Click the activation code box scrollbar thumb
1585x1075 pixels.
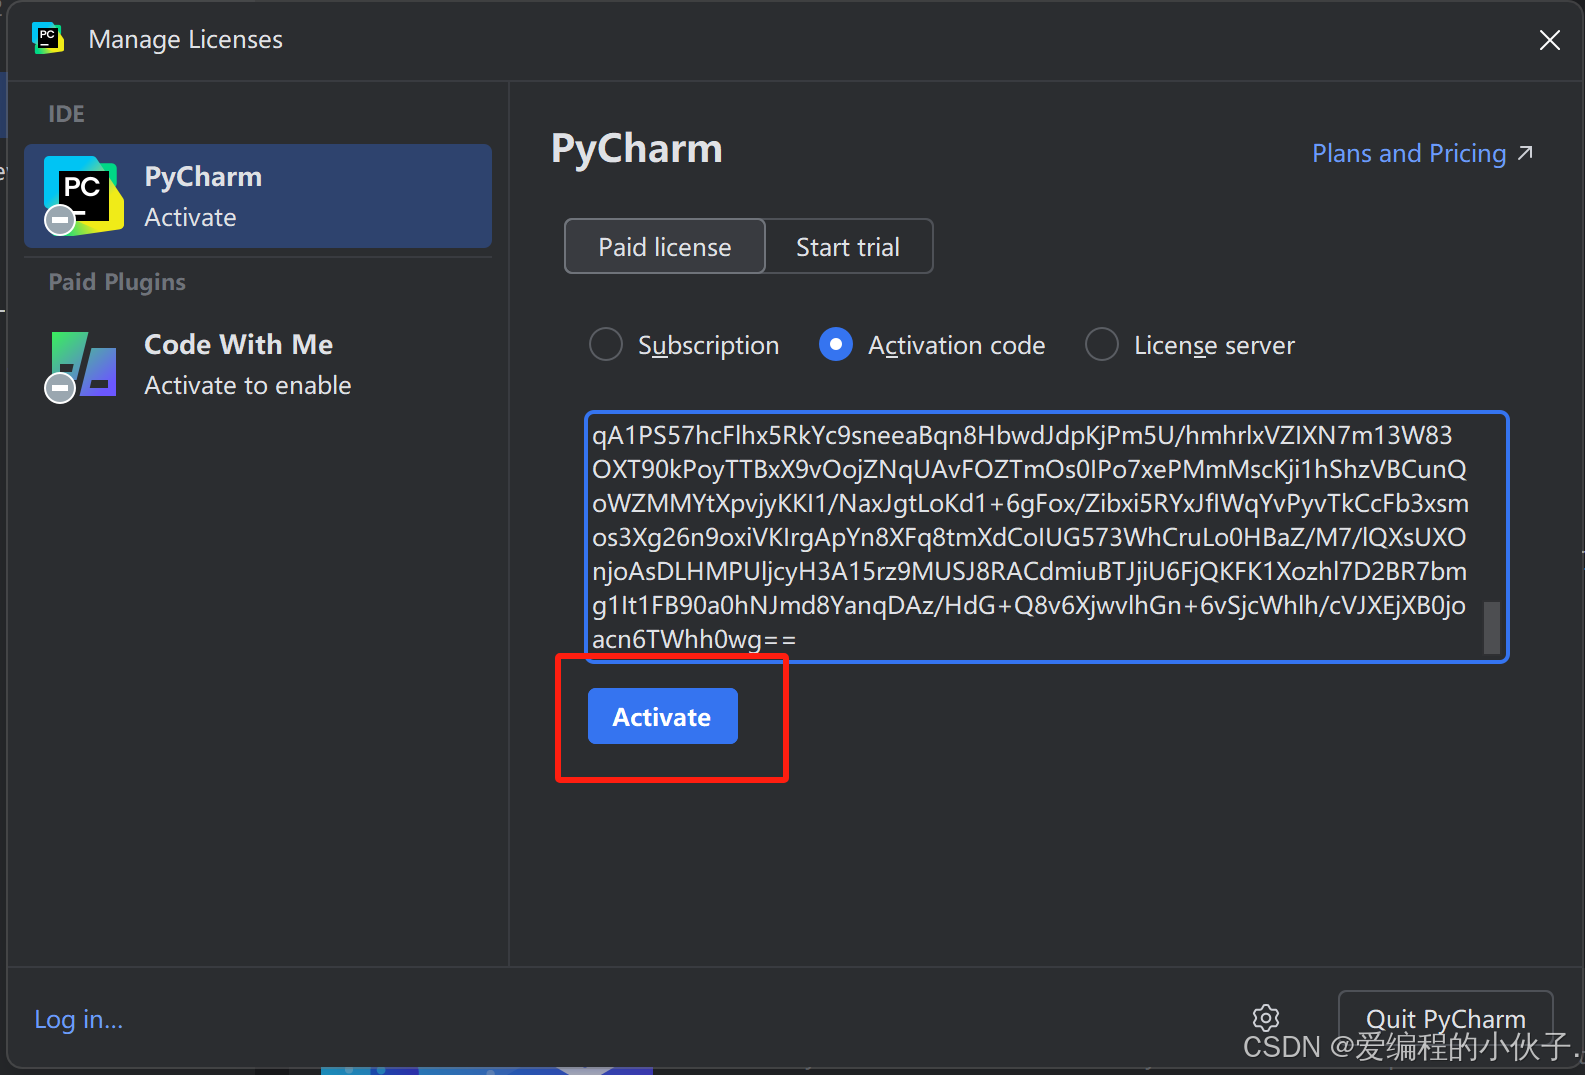(1491, 627)
